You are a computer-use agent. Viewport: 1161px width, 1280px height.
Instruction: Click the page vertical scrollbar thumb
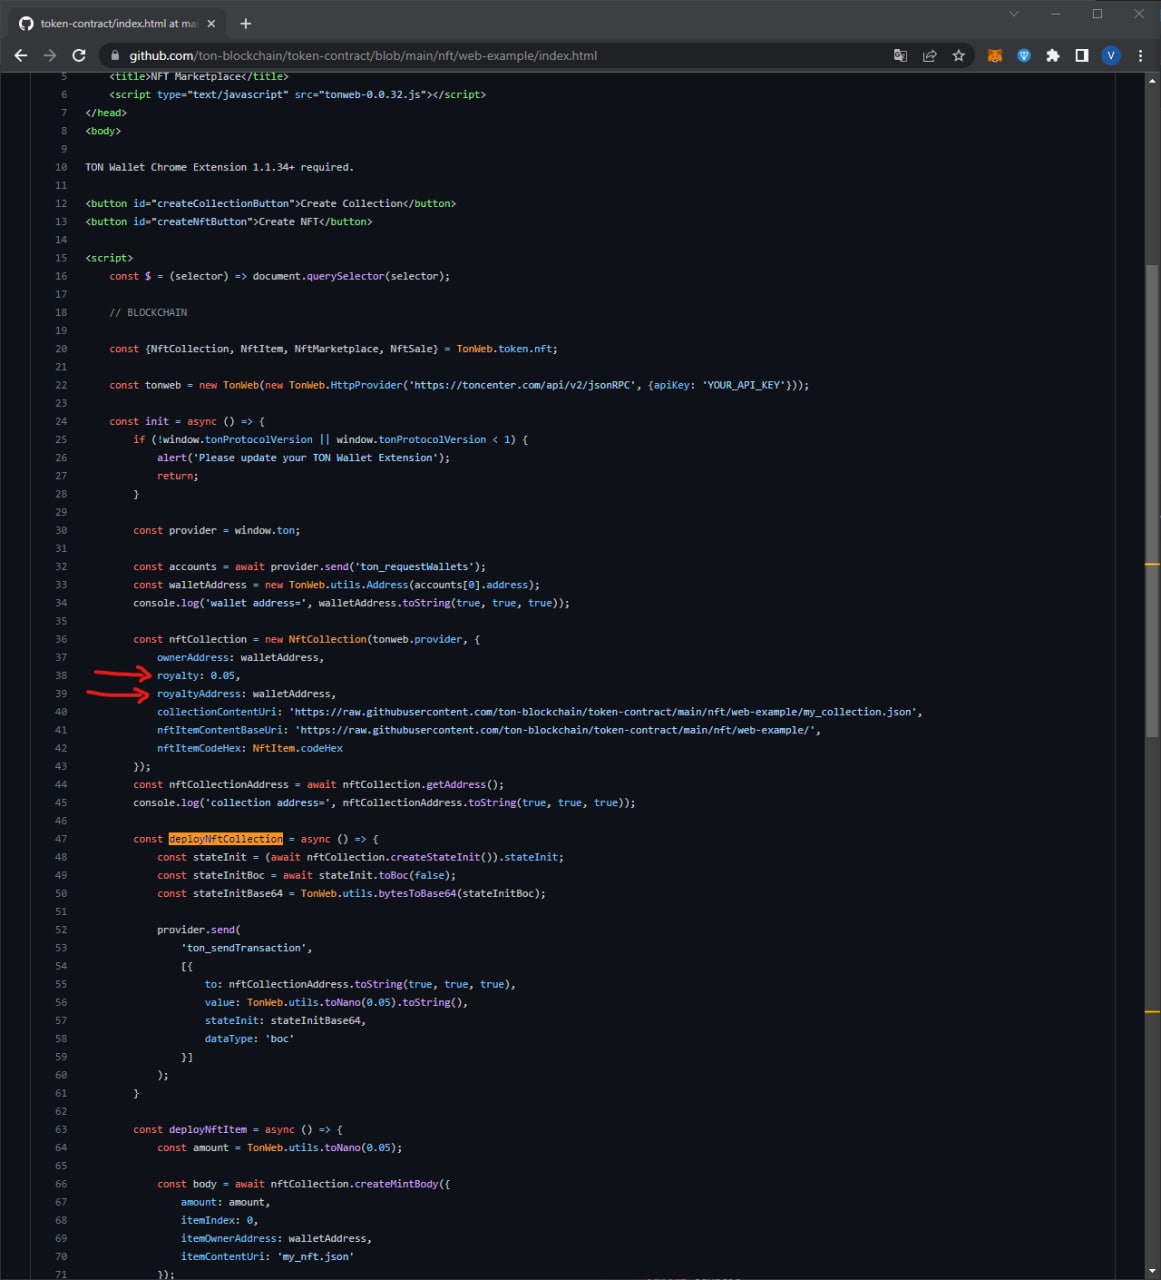(x=1152, y=500)
